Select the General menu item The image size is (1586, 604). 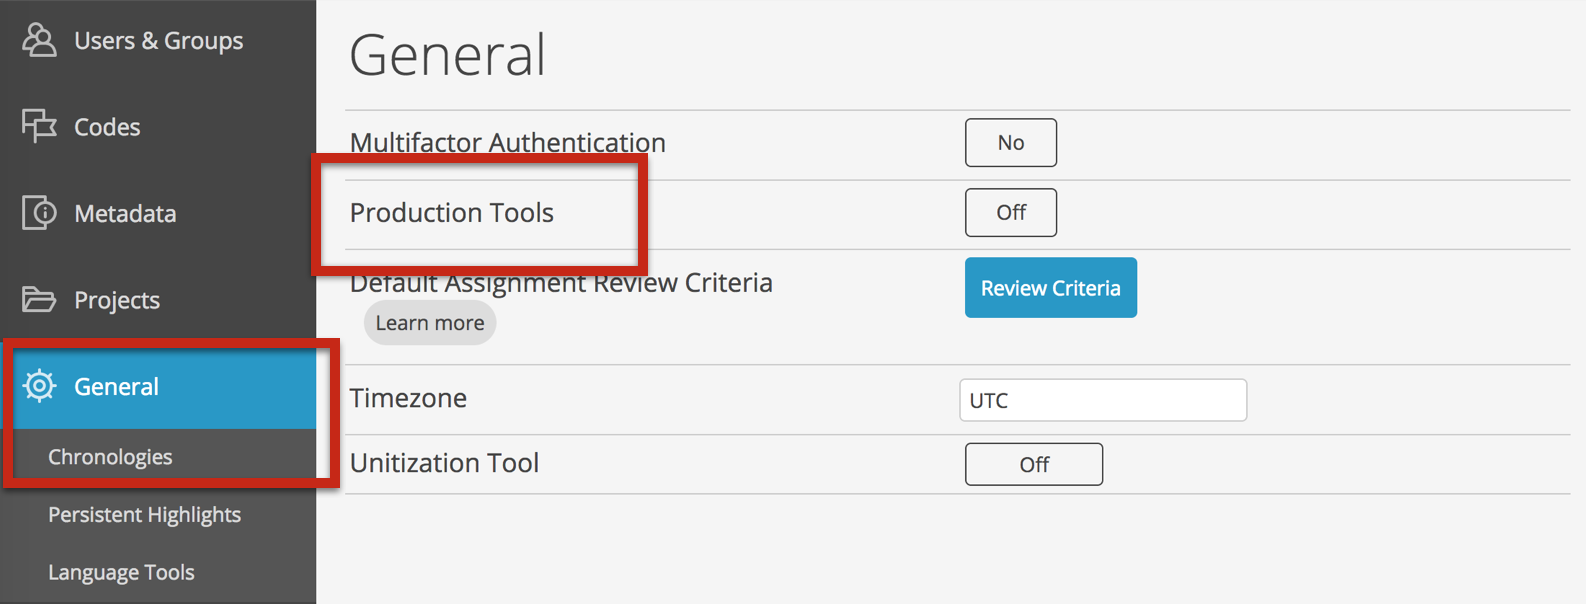(x=158, y=386)
